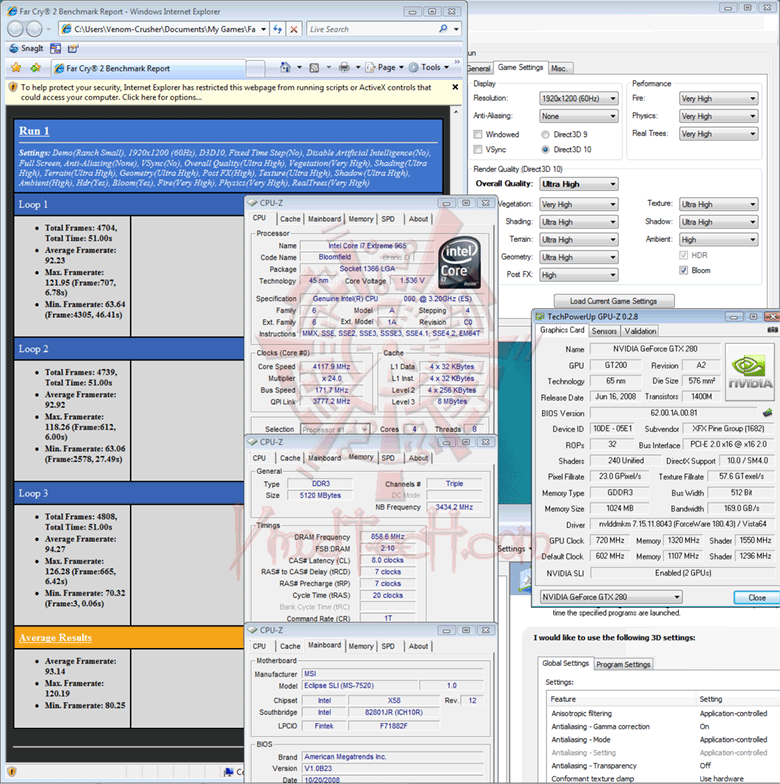780x784 pixels.
Task: Open the GPU-Z graphics card selector dropdown
Action: 611,597
